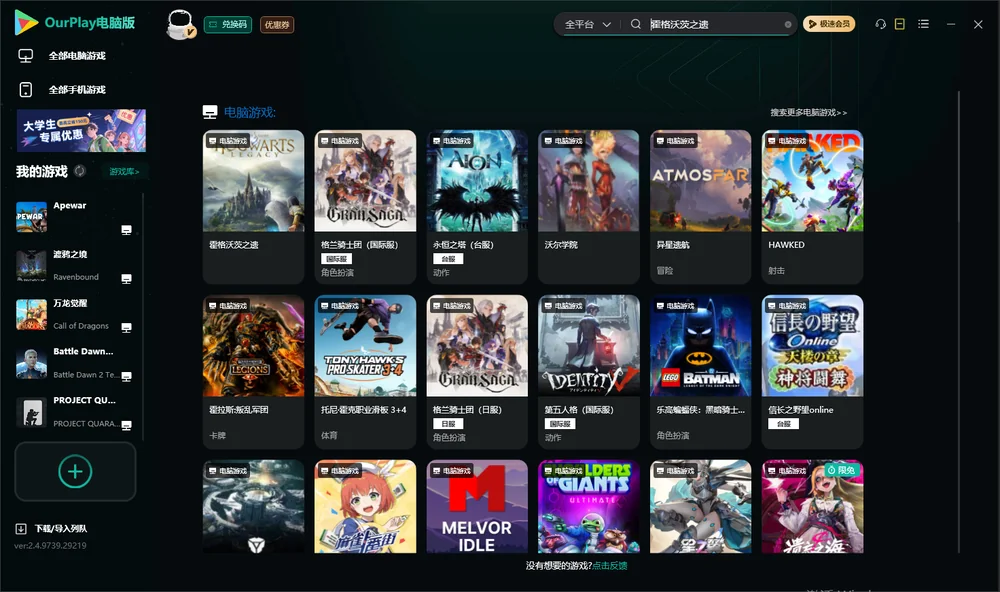Open the orange-haired anime girl game card
The image size is (1000, 592).
365,507
